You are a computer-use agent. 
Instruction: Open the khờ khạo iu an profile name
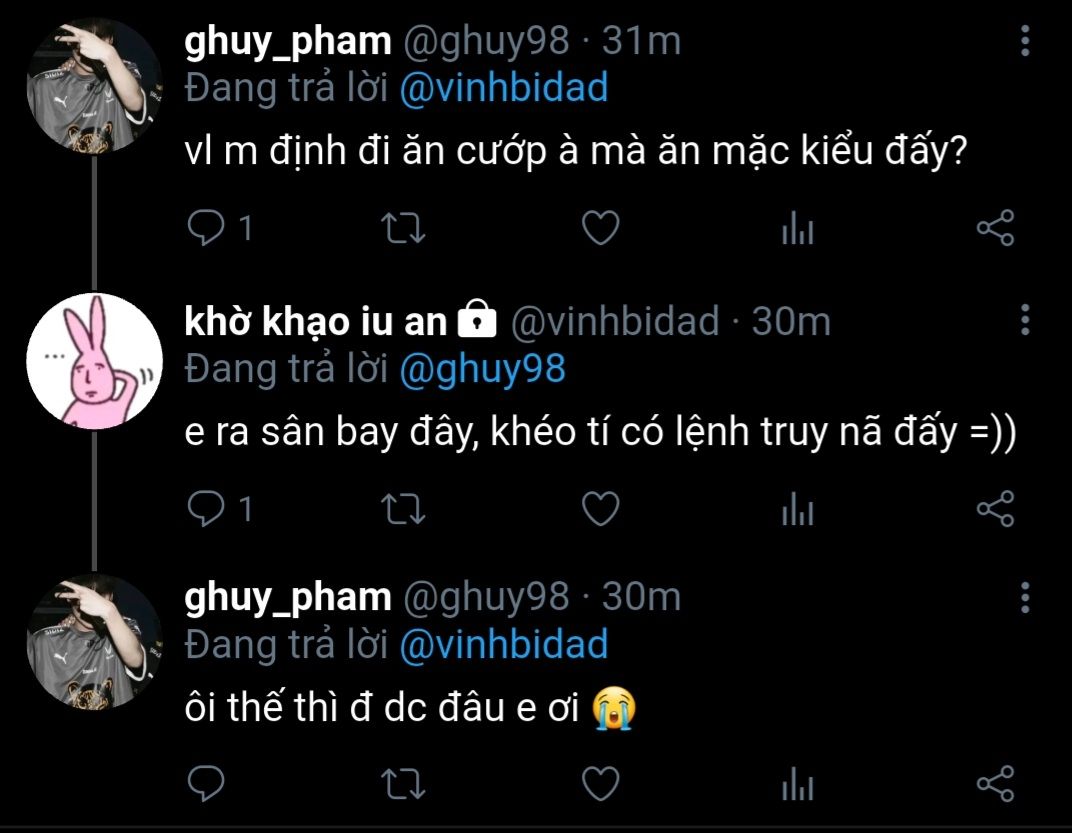[315, 321]
